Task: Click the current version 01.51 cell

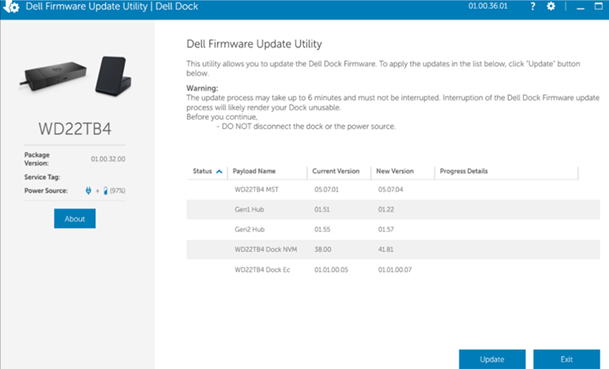Action: tap(322, 209)
